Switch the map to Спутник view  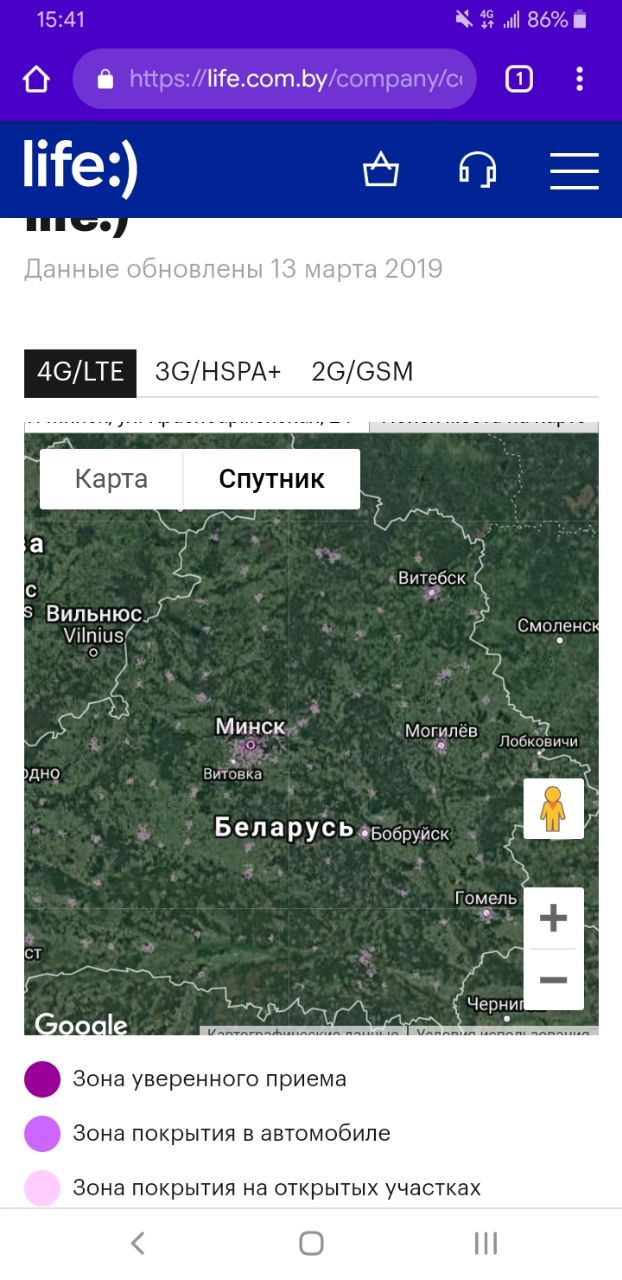tap(271, 479)
